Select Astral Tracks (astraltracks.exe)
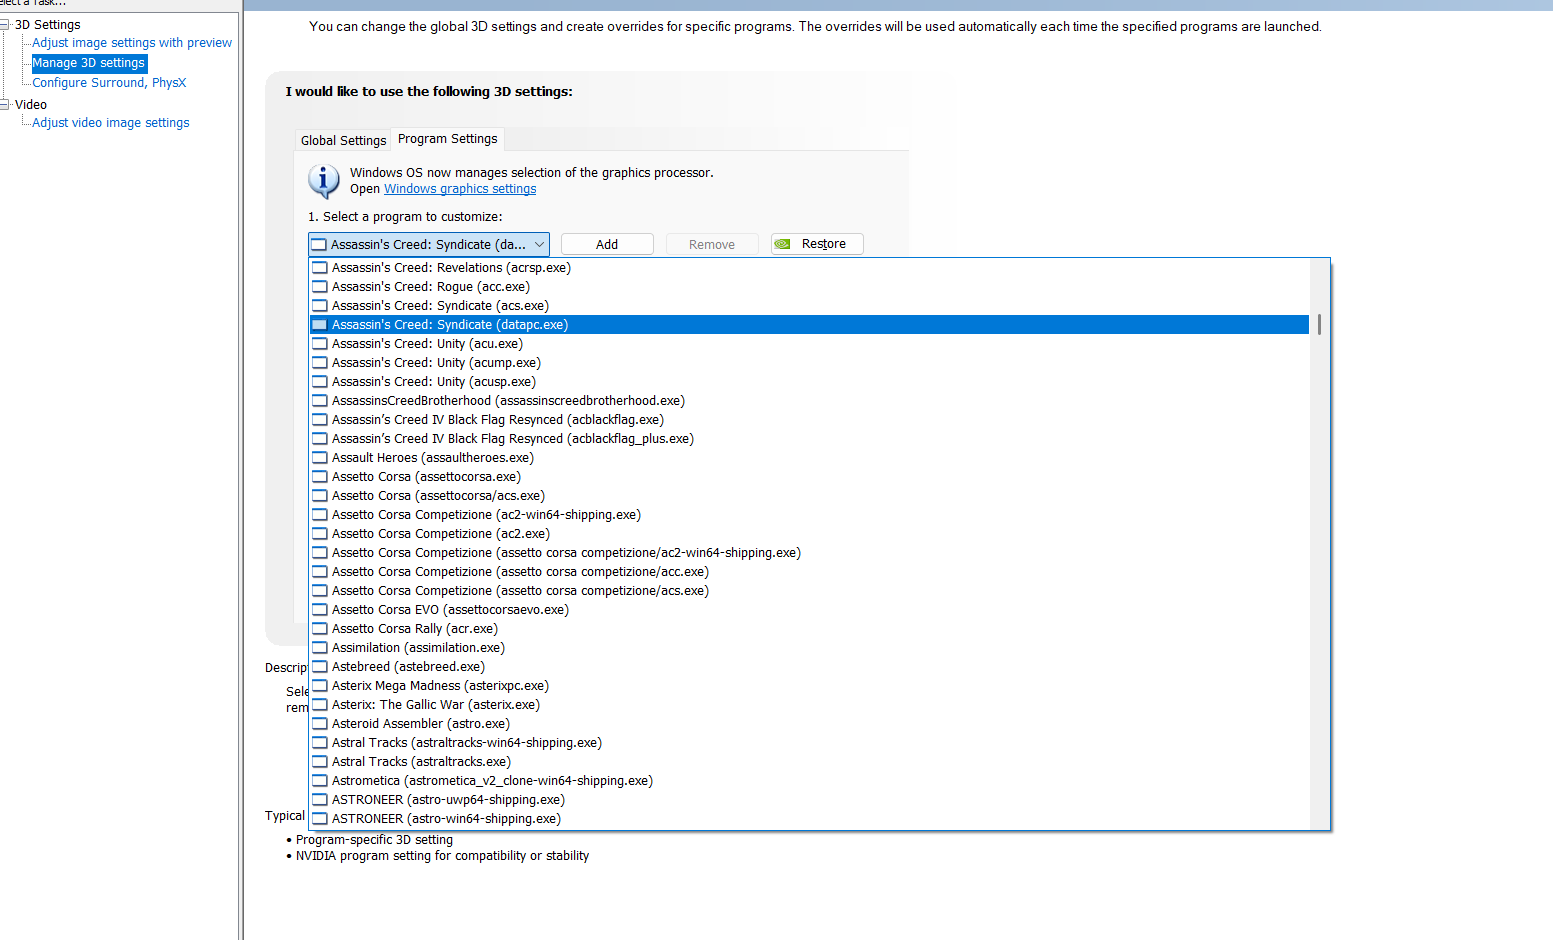This screenshot has height=940, width=1553. point(809,762)
